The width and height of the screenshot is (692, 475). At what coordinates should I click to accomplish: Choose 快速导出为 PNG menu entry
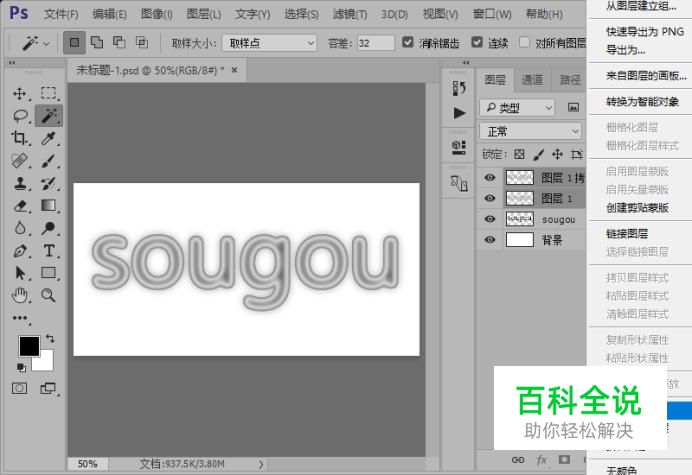[x=645, y=31]
